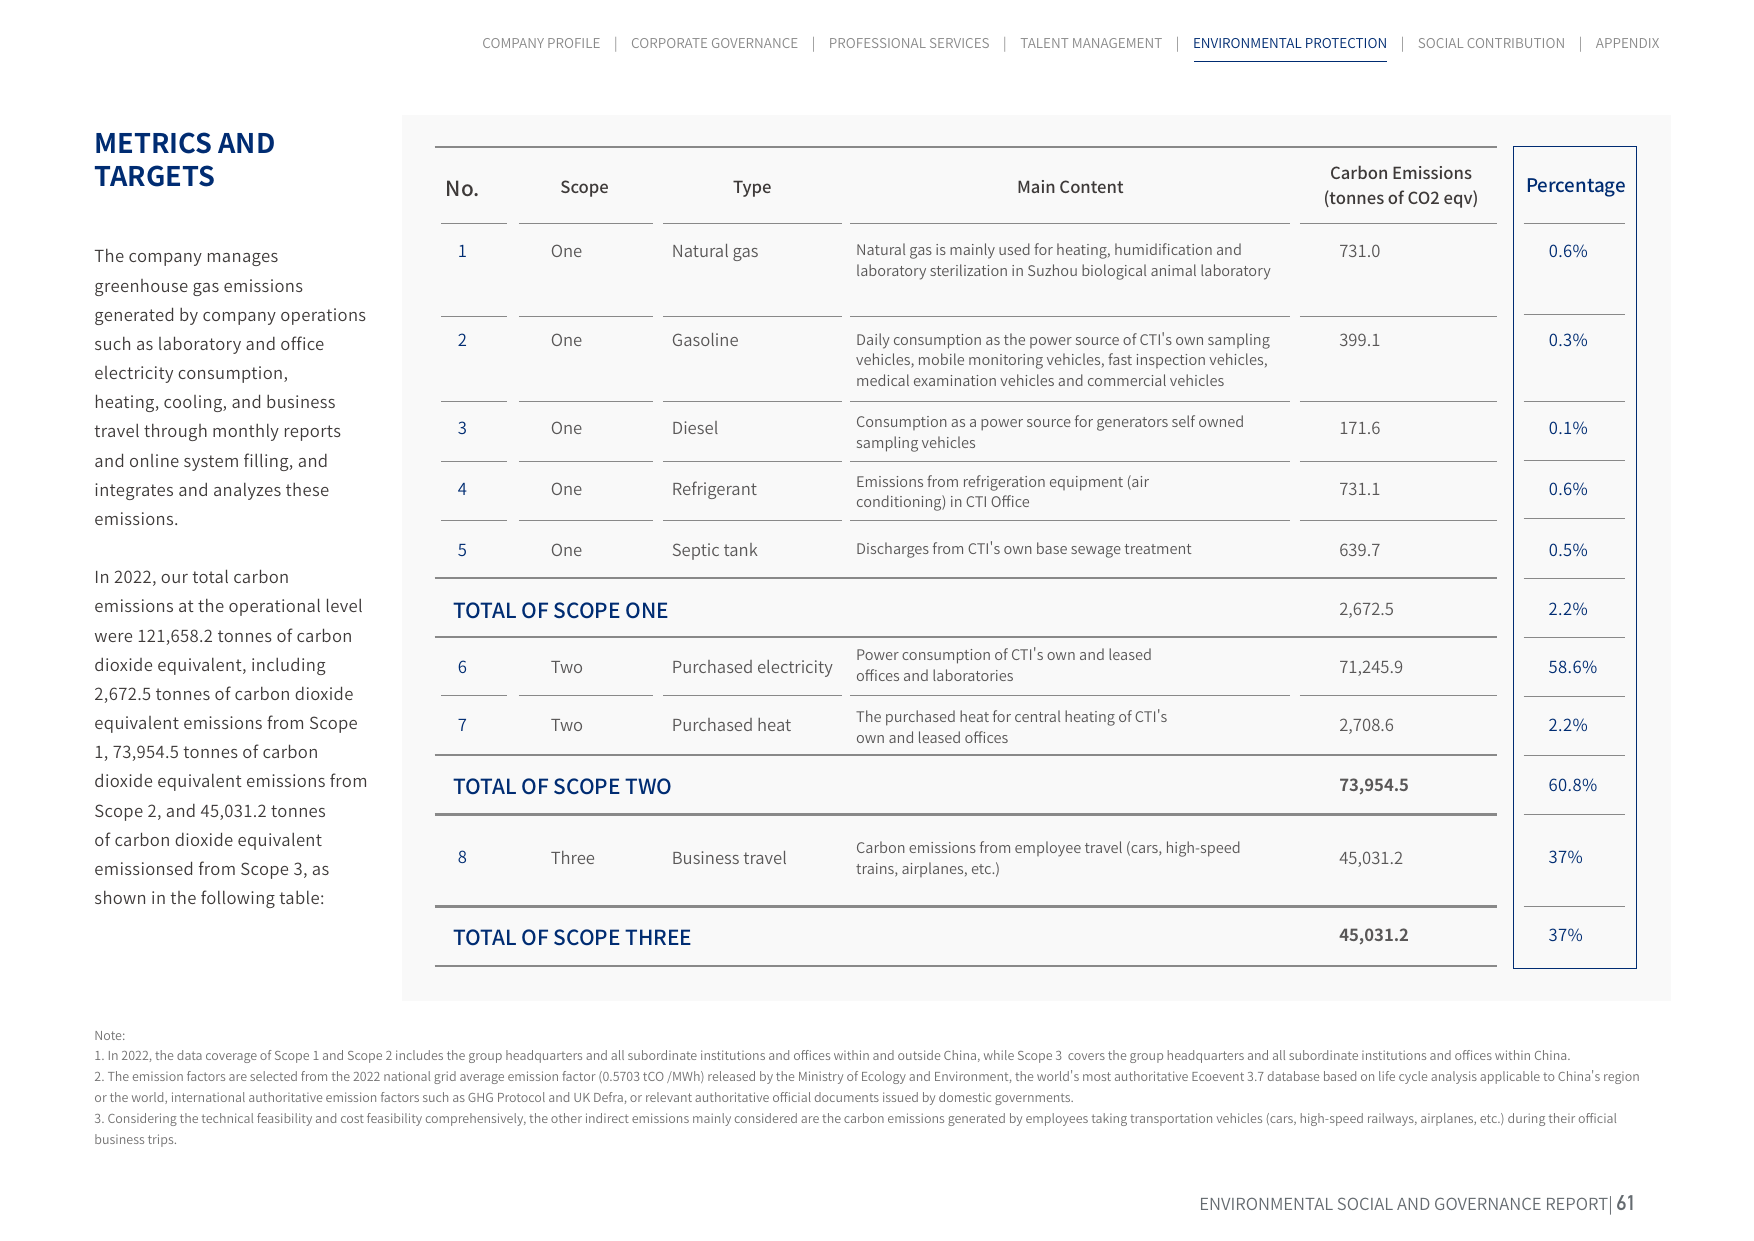1754x1241 pixels.
Task: Click row number 6 in table
Action: (462, 667)
